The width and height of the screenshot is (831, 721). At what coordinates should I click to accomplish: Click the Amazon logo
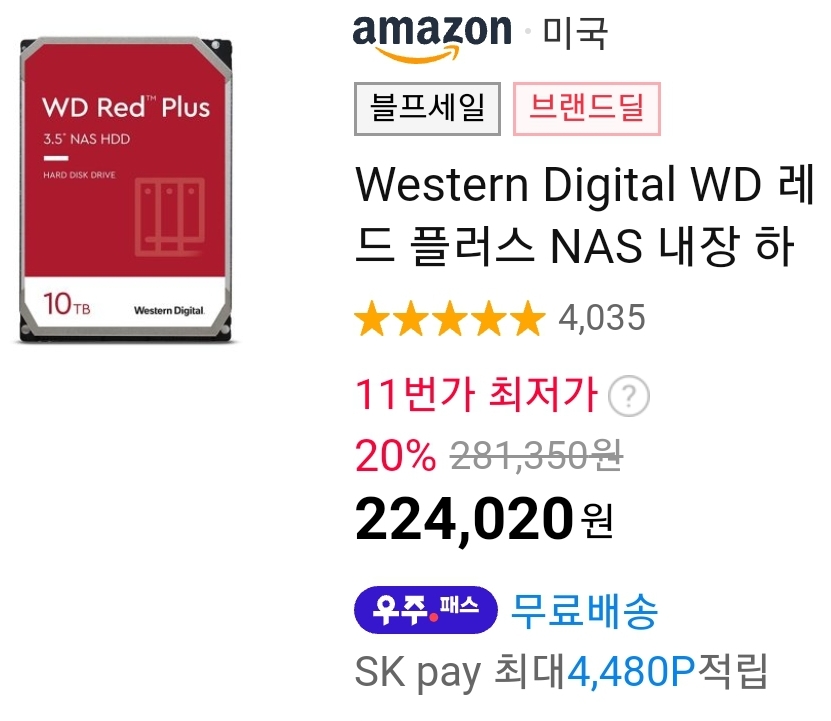(432, 38)
